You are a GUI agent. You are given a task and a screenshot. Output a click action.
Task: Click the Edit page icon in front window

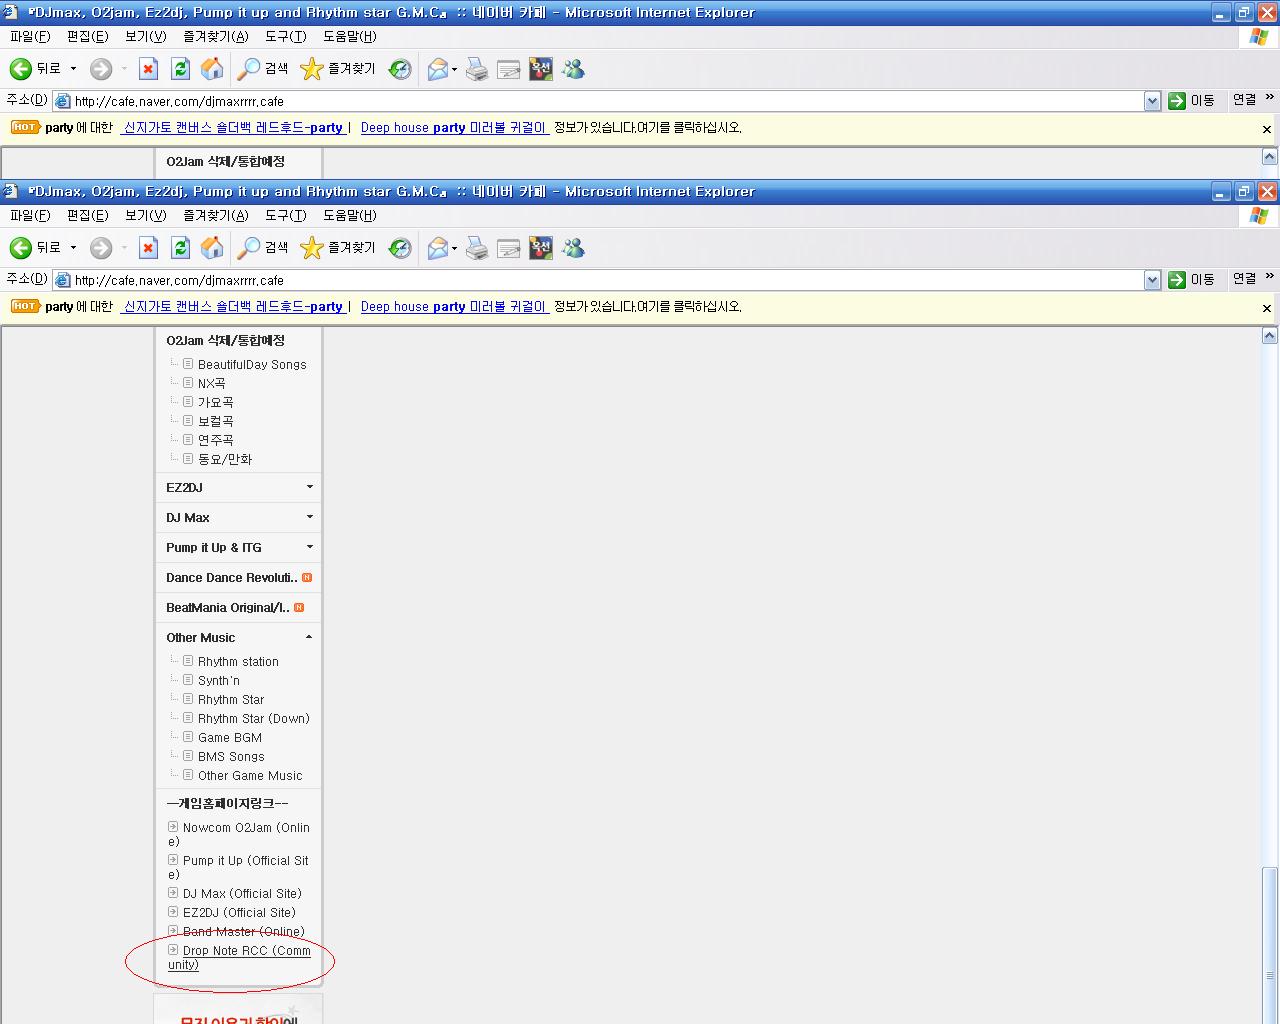tap(509, 248)
